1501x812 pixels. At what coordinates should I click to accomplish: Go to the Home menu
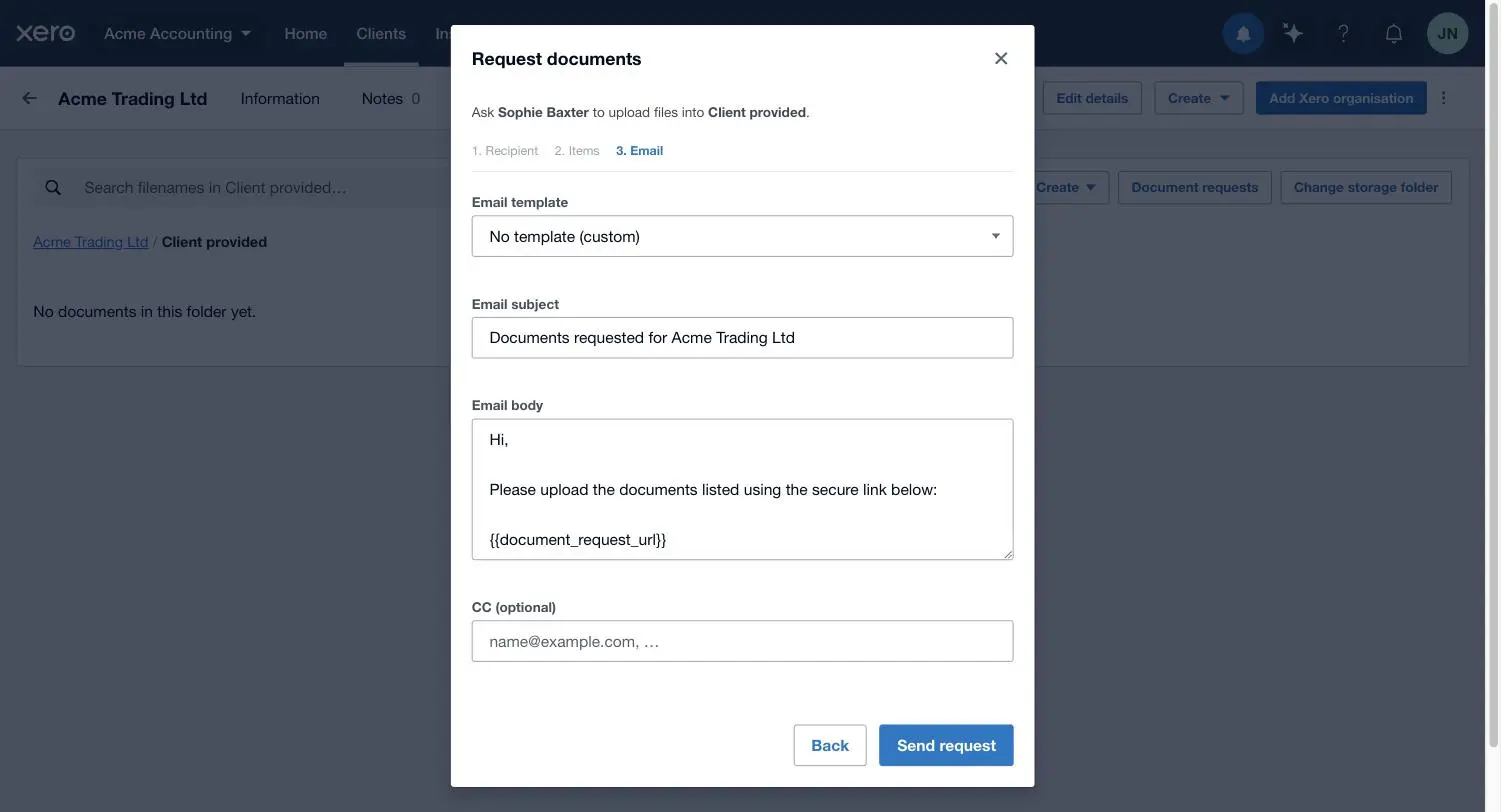click(305, 33)
